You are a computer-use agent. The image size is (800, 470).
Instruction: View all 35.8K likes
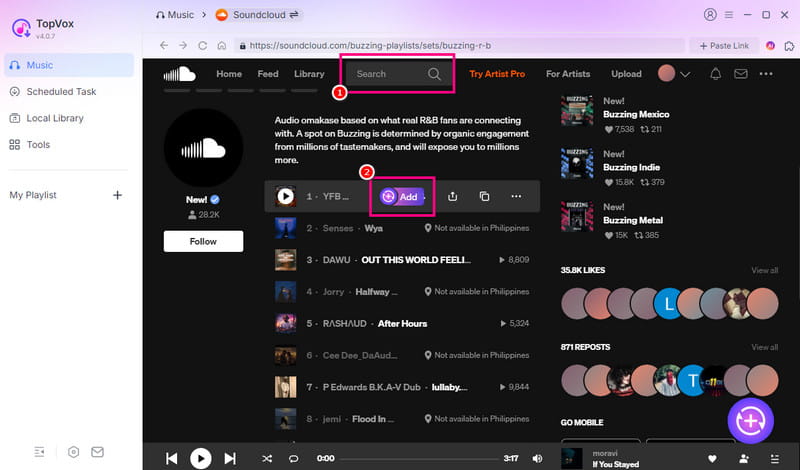click(764, 270)
